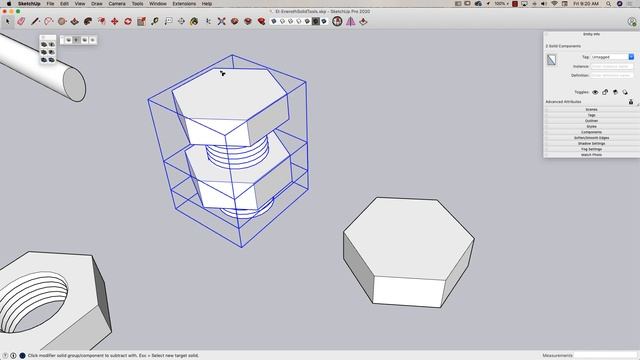
Task: Activate the Push/Pull tool
Action: pos(75,21)
